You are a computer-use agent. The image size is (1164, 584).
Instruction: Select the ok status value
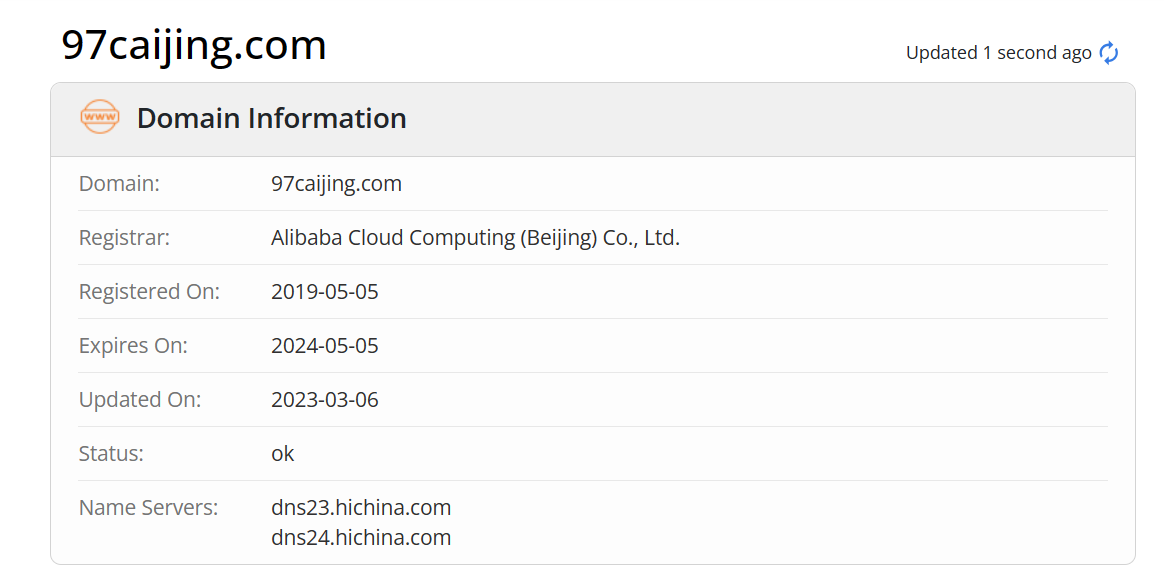(283, 453)
